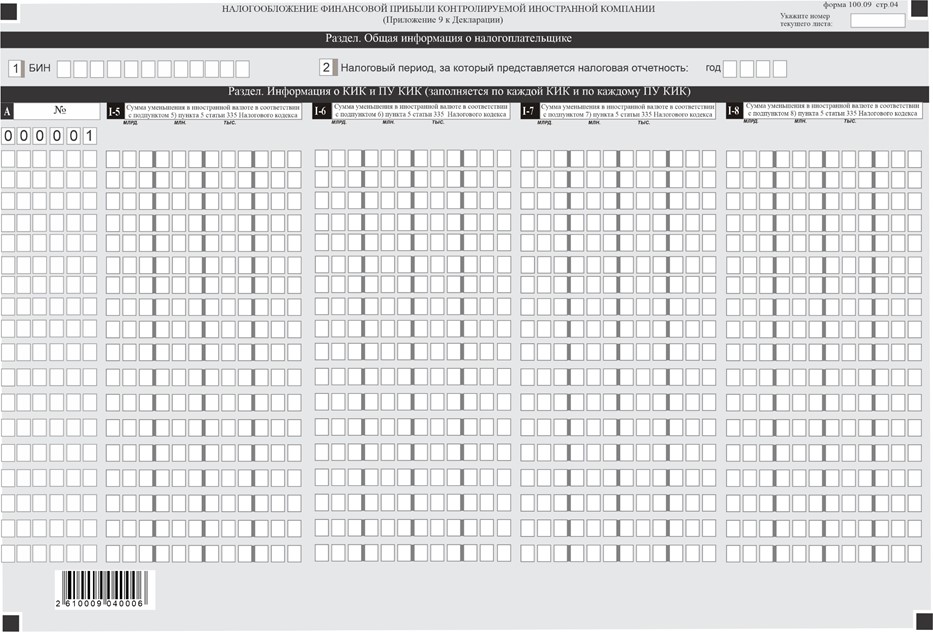
Task: Select the "A" column marker
Action: (x=8, y=111)
